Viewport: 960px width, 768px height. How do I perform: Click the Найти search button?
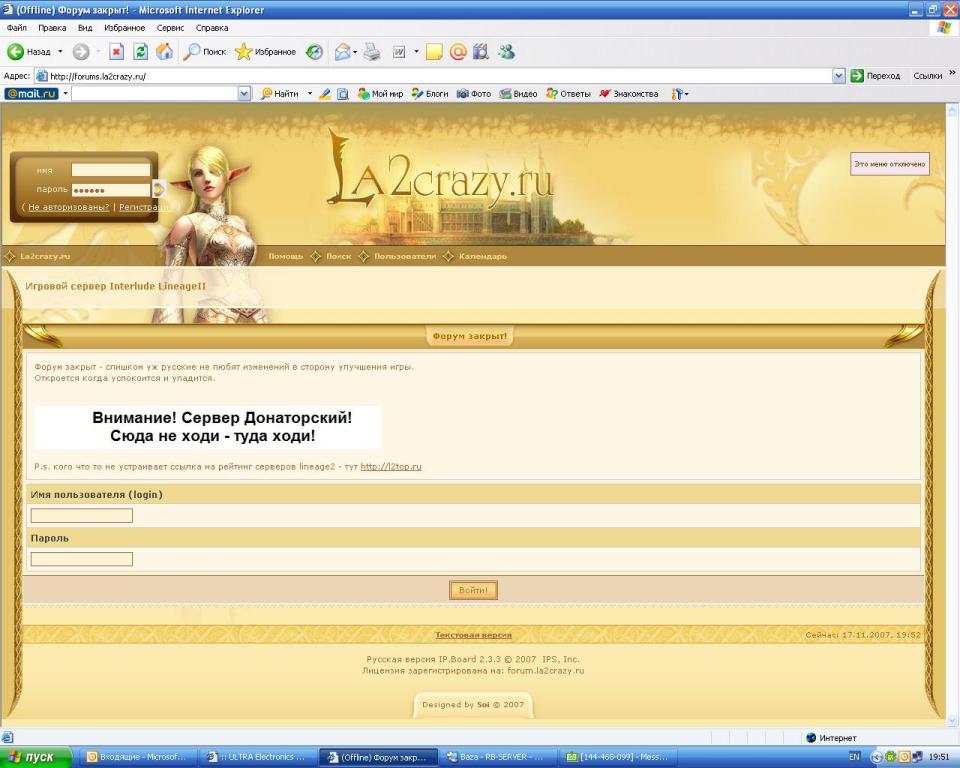[279, 94]
